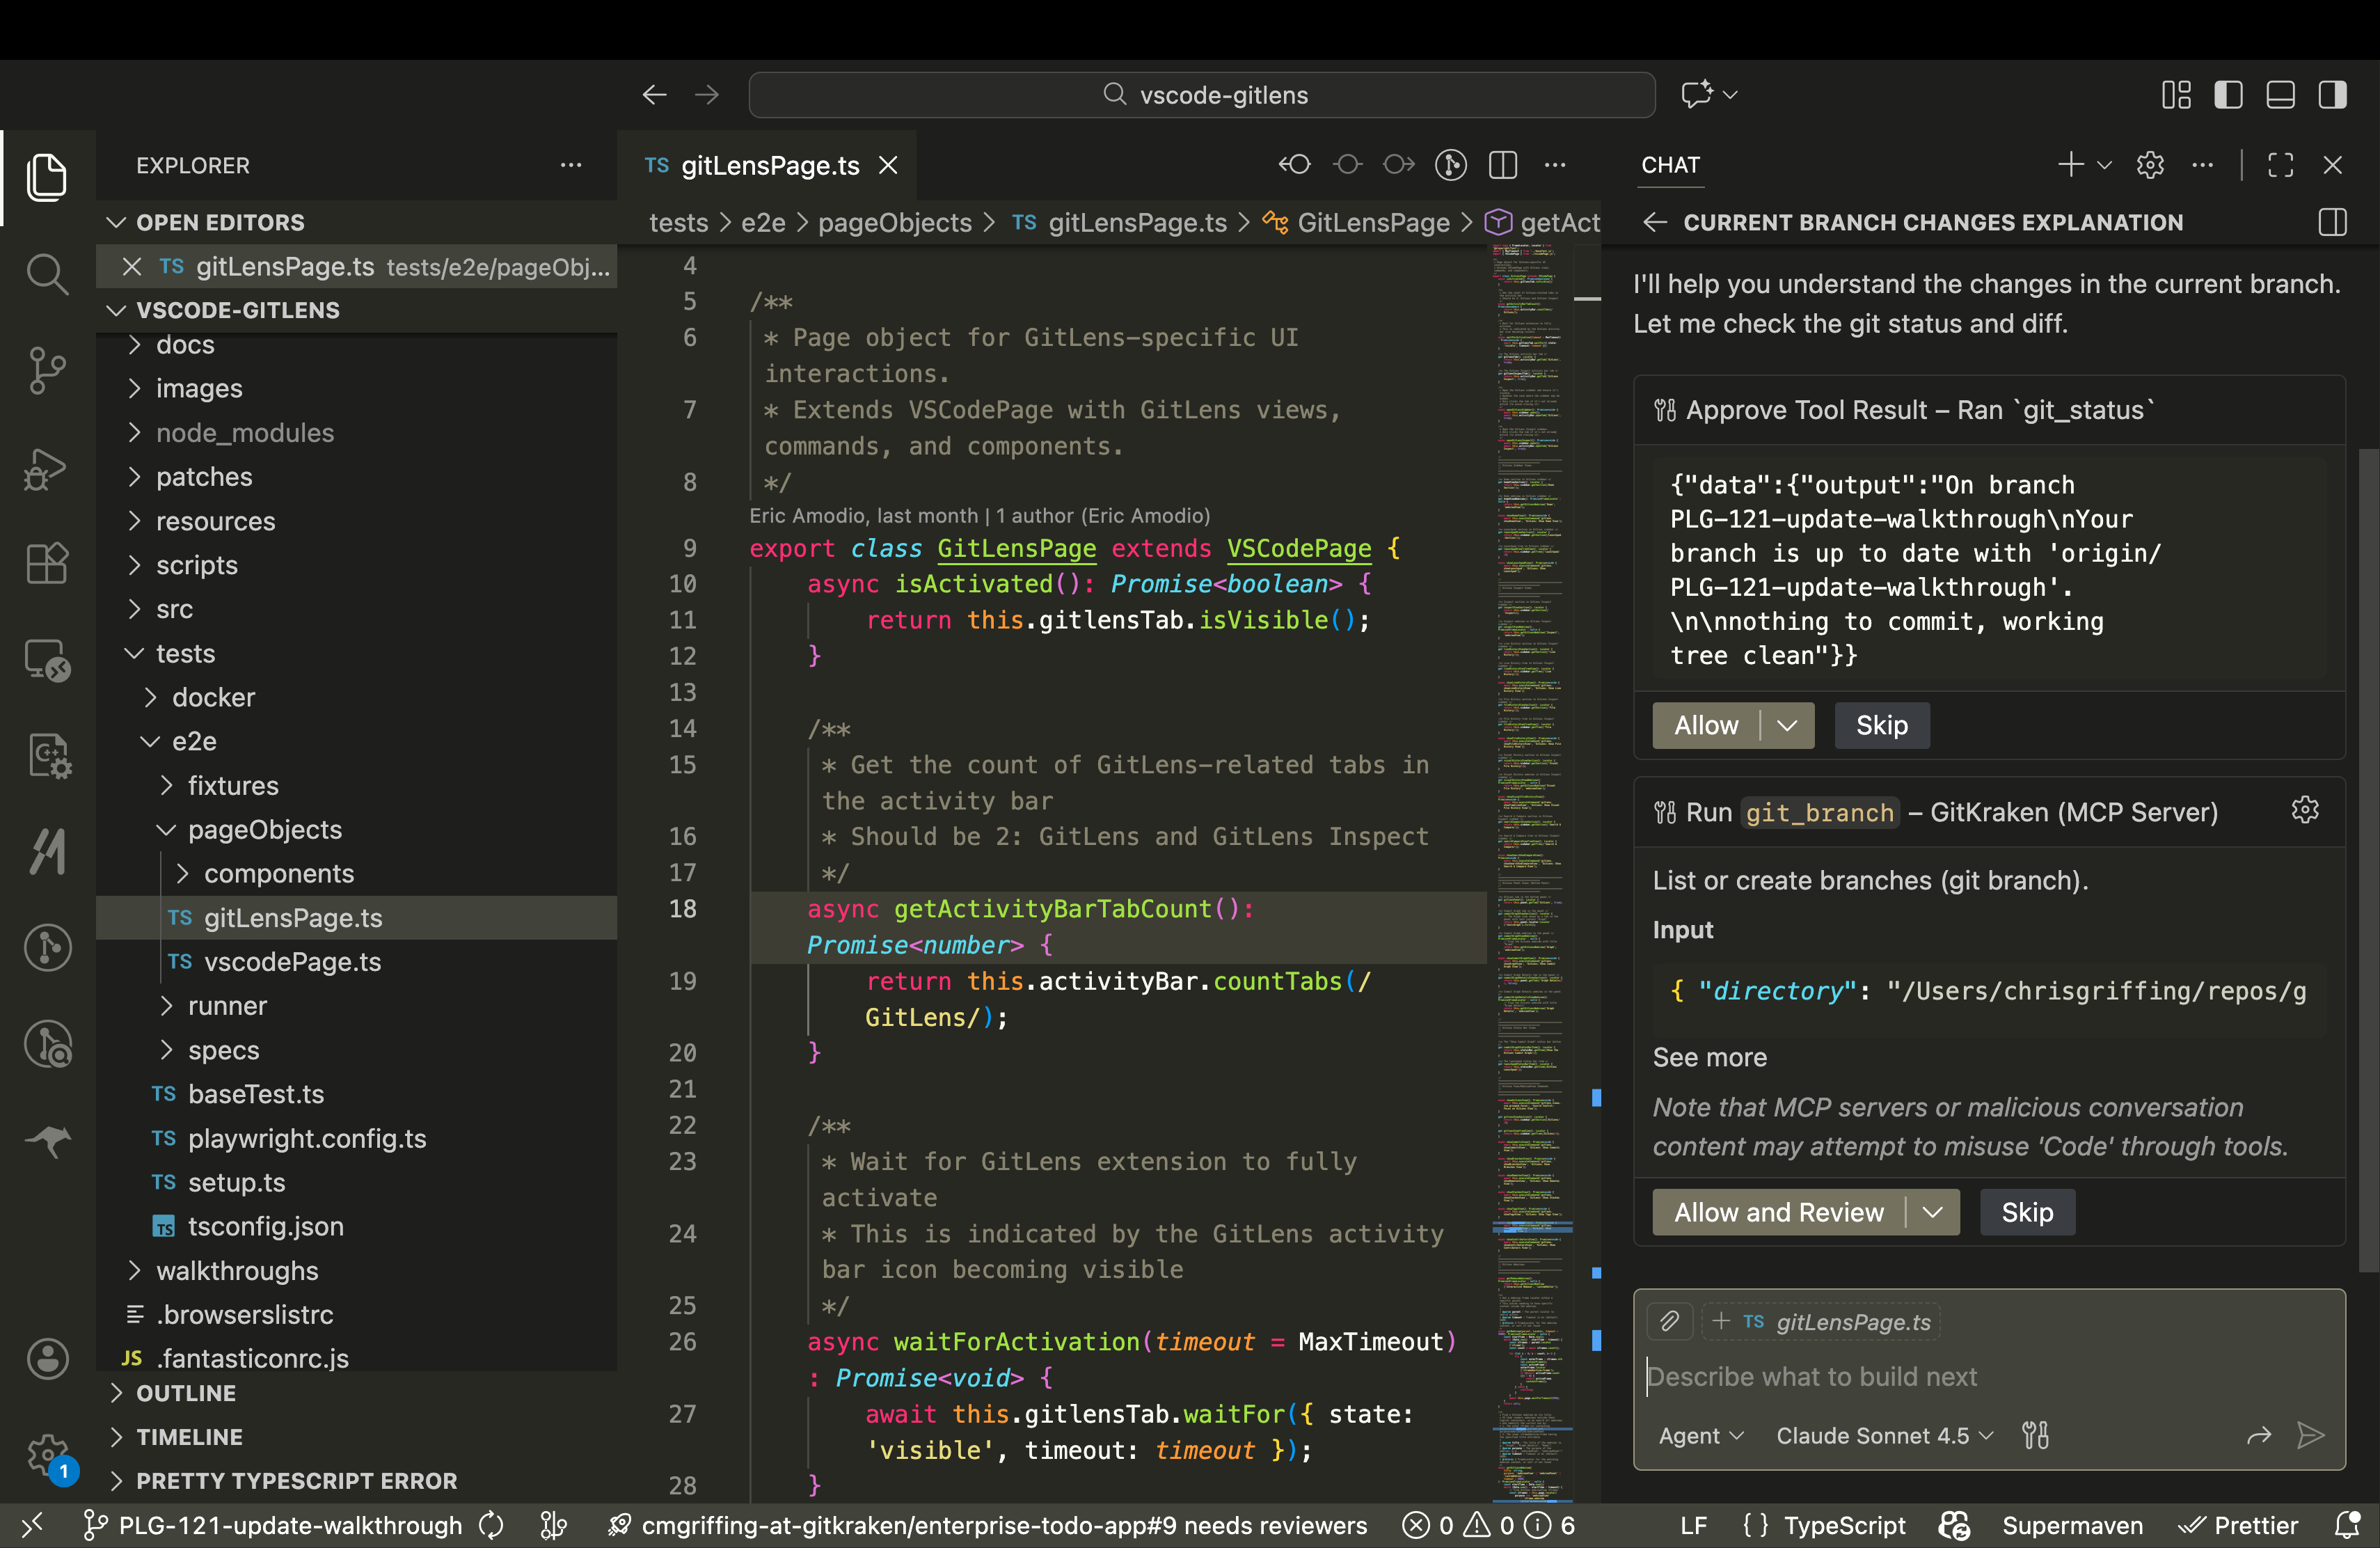Click the Skip button for git_status result
The image size is (2380, 1548).
(1881, 726)
